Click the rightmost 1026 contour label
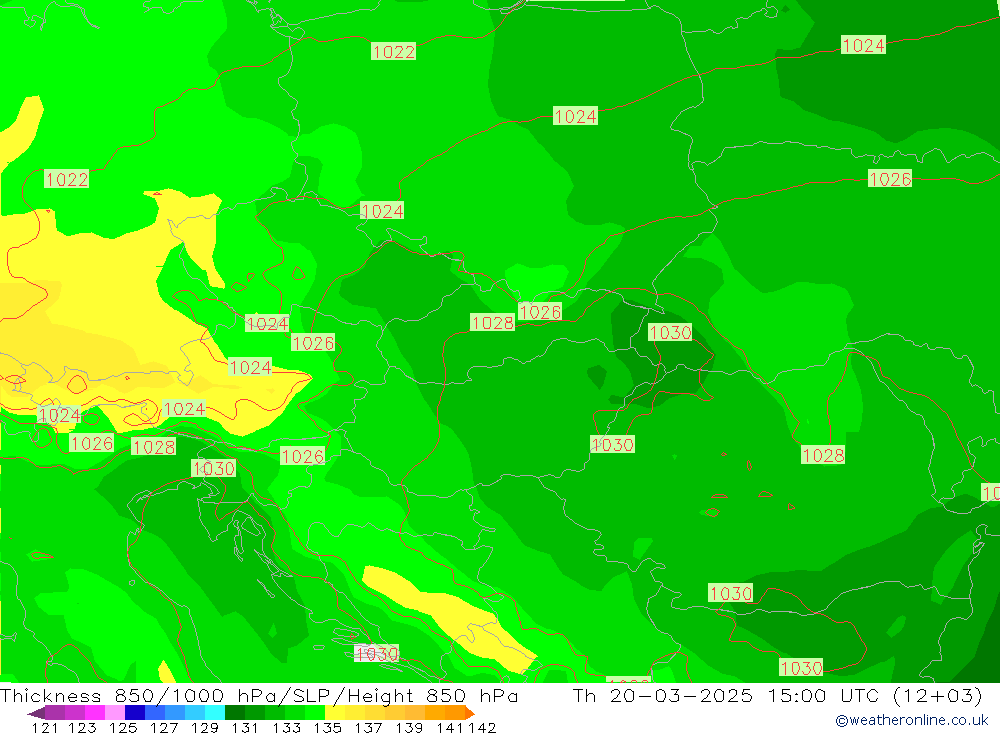 [890, 179]
